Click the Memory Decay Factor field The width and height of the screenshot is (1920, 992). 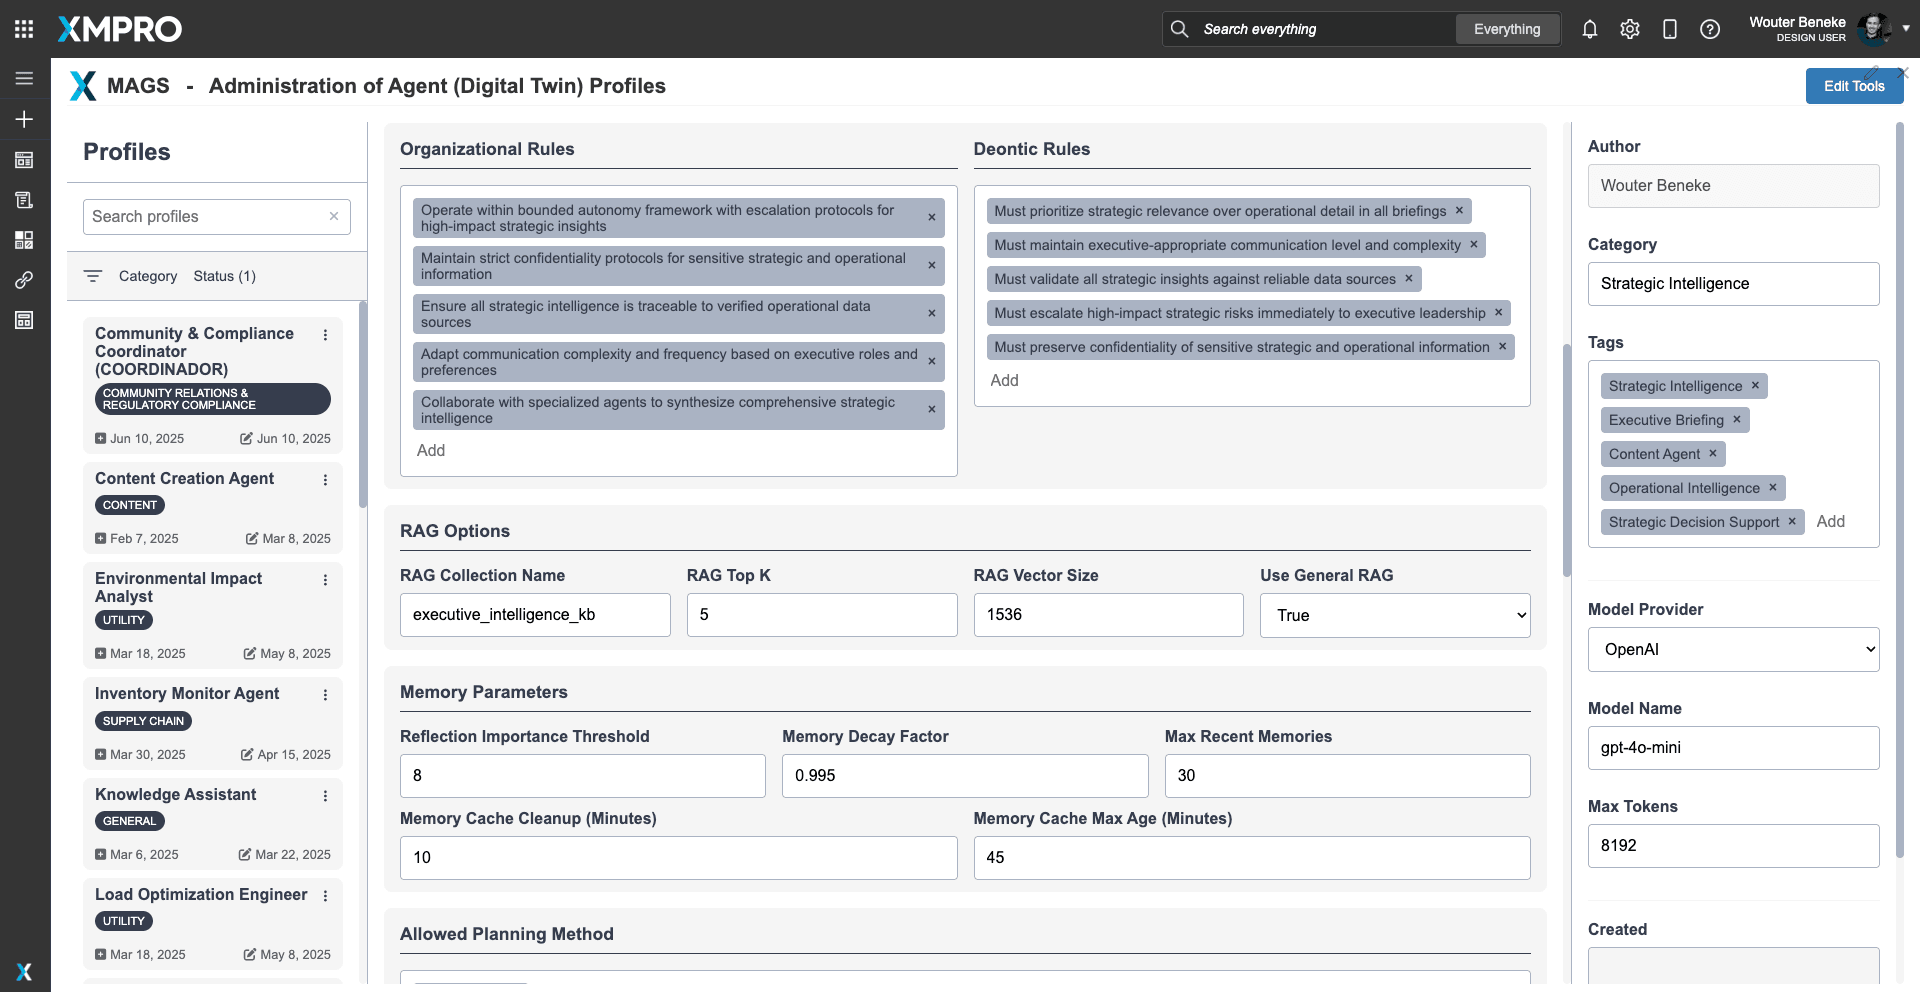click(964, 776)
